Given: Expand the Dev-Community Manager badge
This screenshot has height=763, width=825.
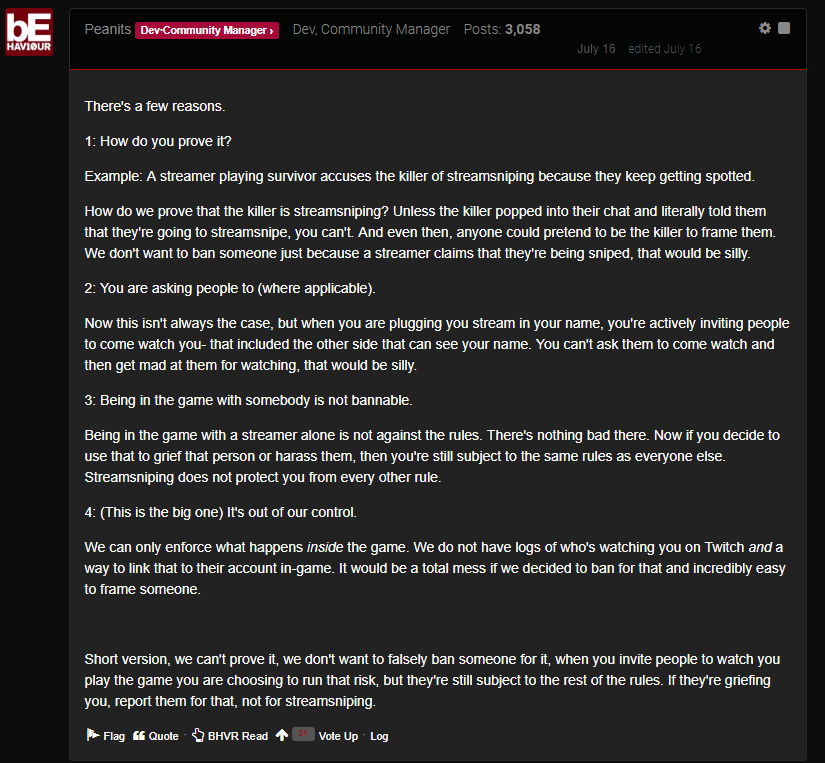Looking at the screenshot, I should pyautogui.click(x=207, y=31).
